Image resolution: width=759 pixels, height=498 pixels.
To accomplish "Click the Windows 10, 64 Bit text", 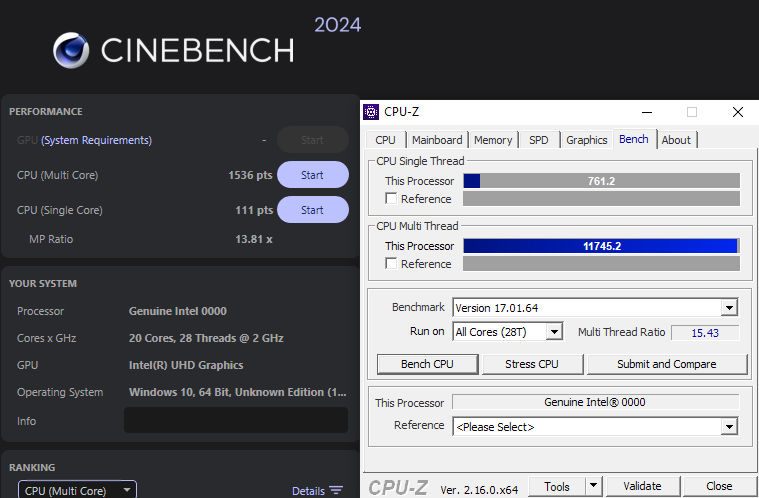I will pos(238,392).
